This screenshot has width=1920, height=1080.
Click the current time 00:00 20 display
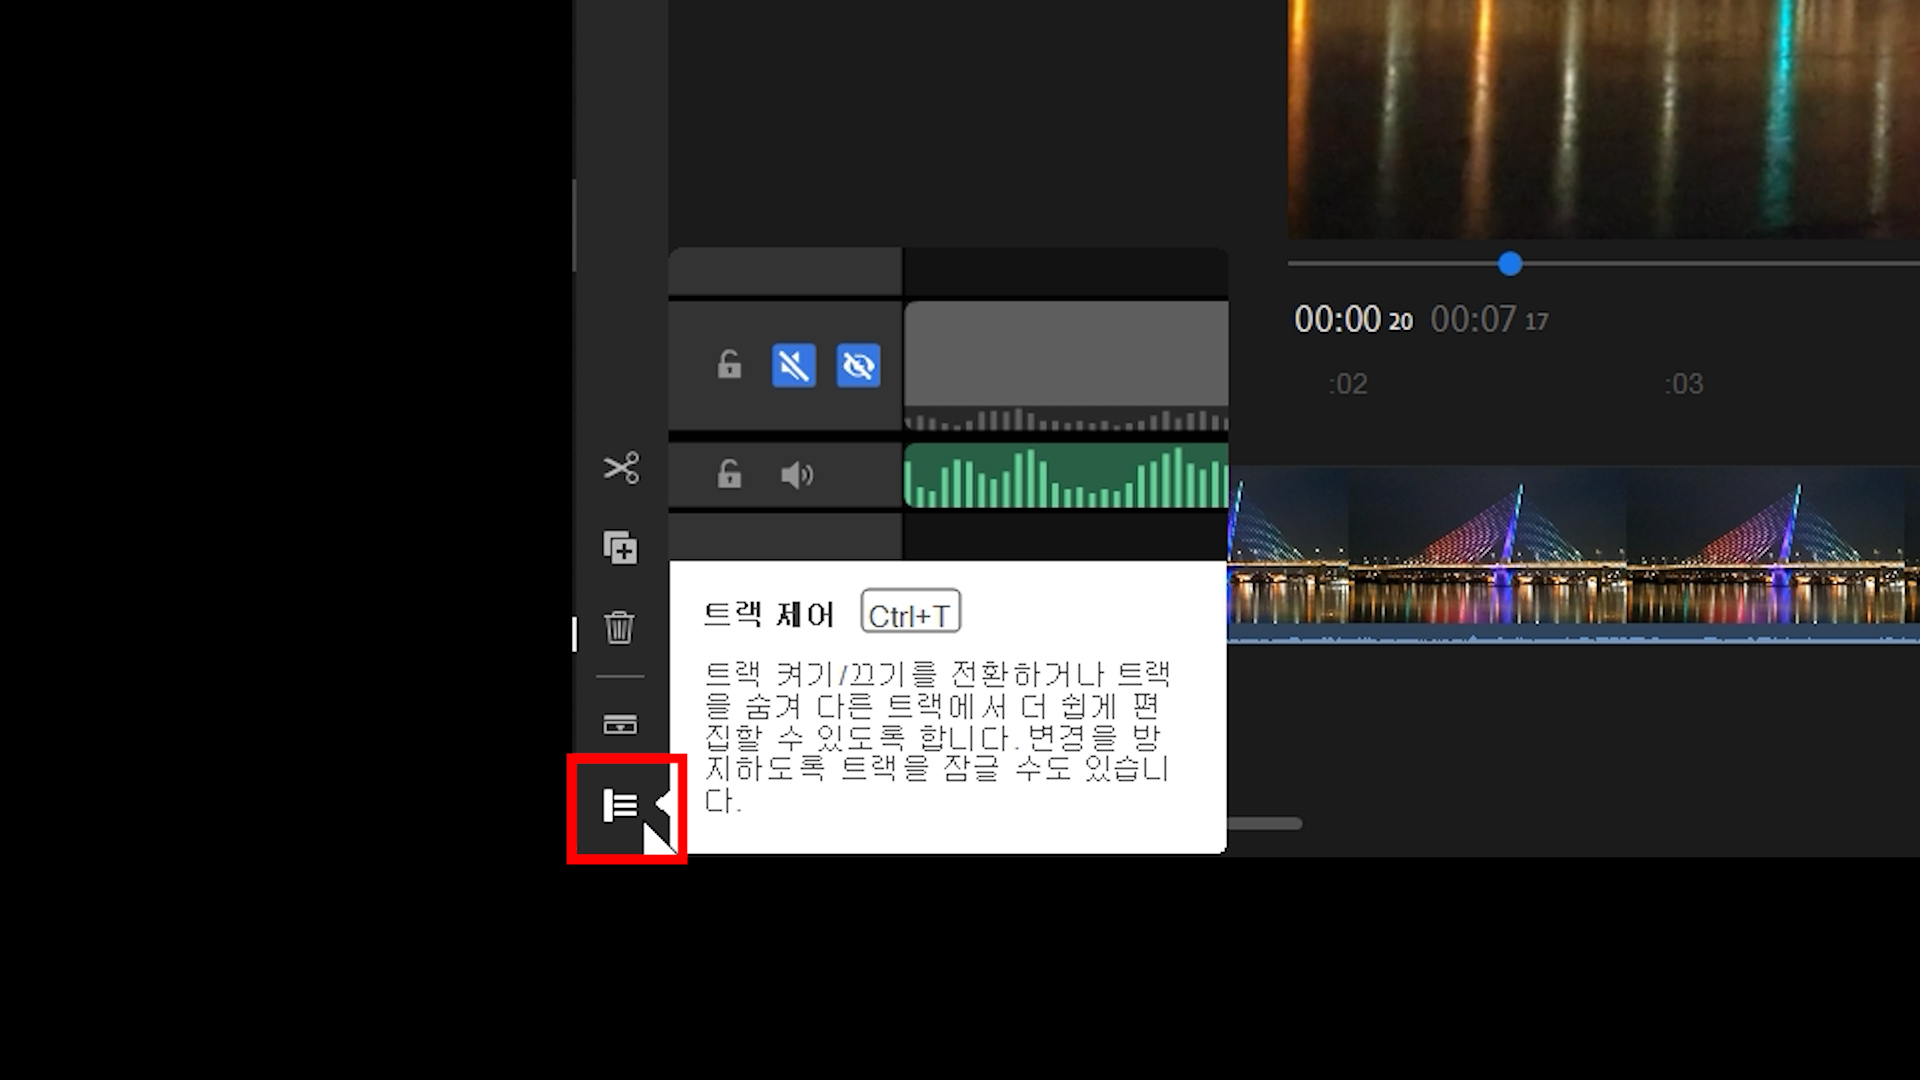pos(1352,320)
